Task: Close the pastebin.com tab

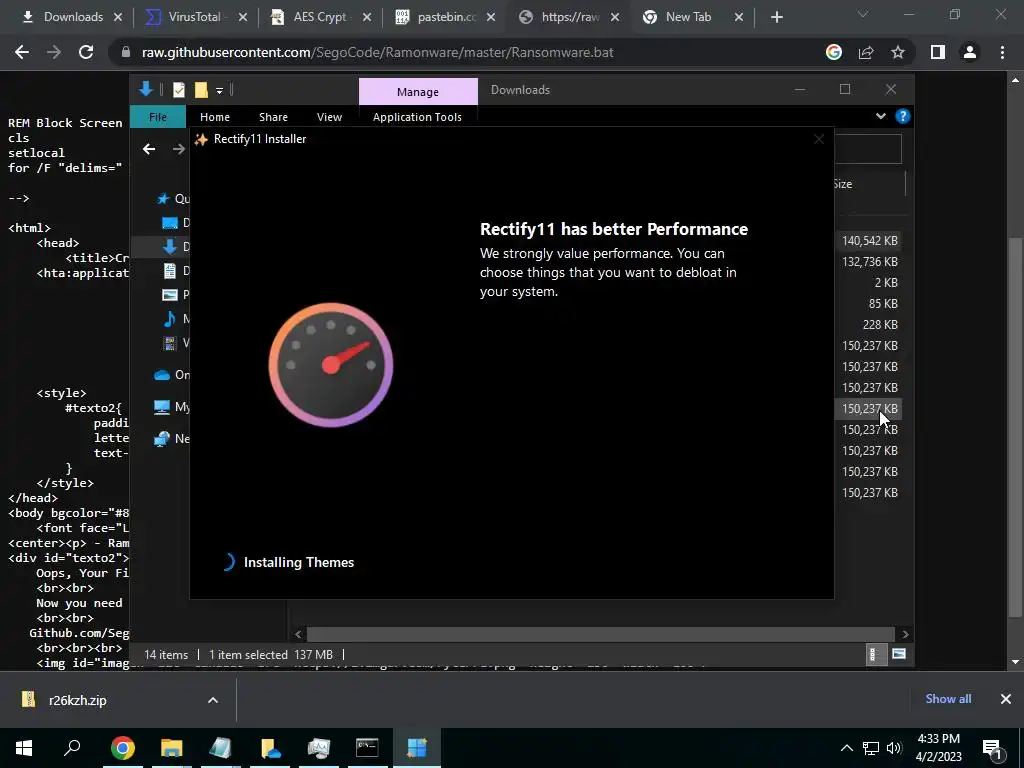Action: tap(491, 17)
